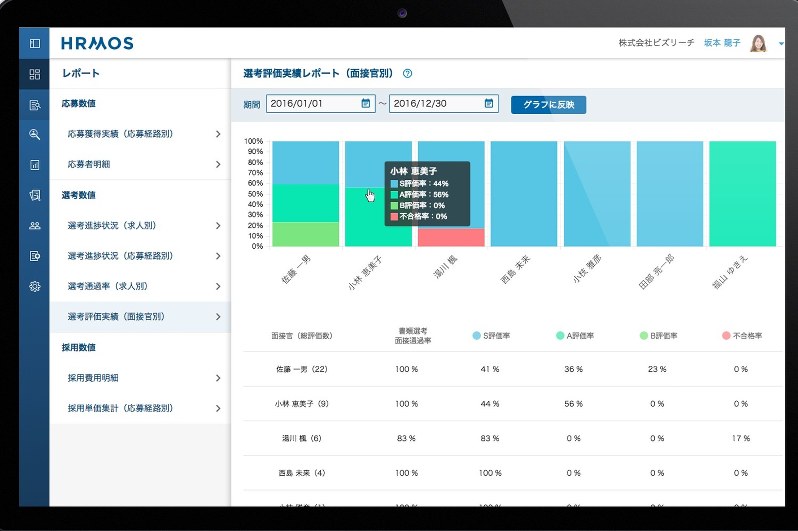Open the candidate search magnifier icon

[x=35, y=135]
